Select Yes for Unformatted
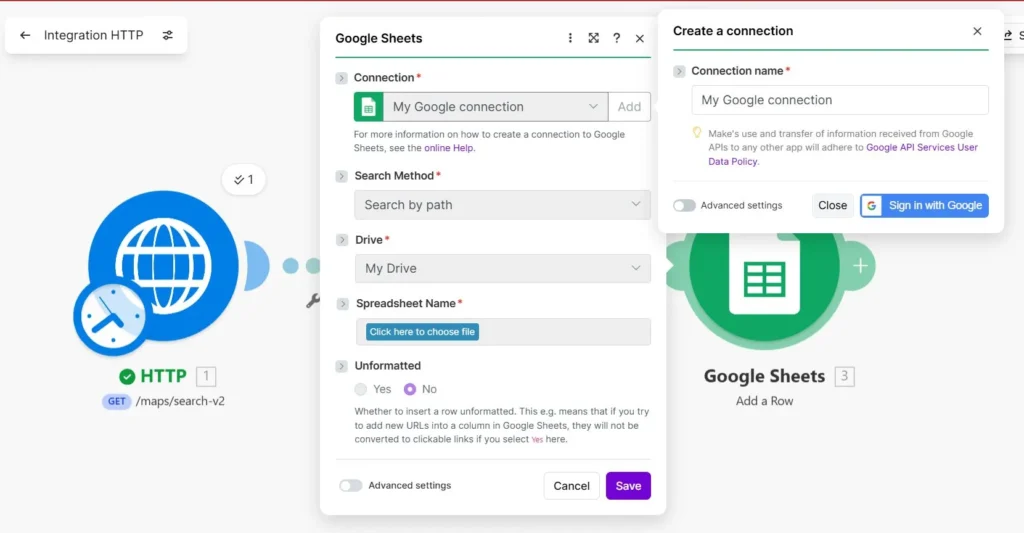The width and height of the screenshot is (1024, 533). (x=360, y=389)
